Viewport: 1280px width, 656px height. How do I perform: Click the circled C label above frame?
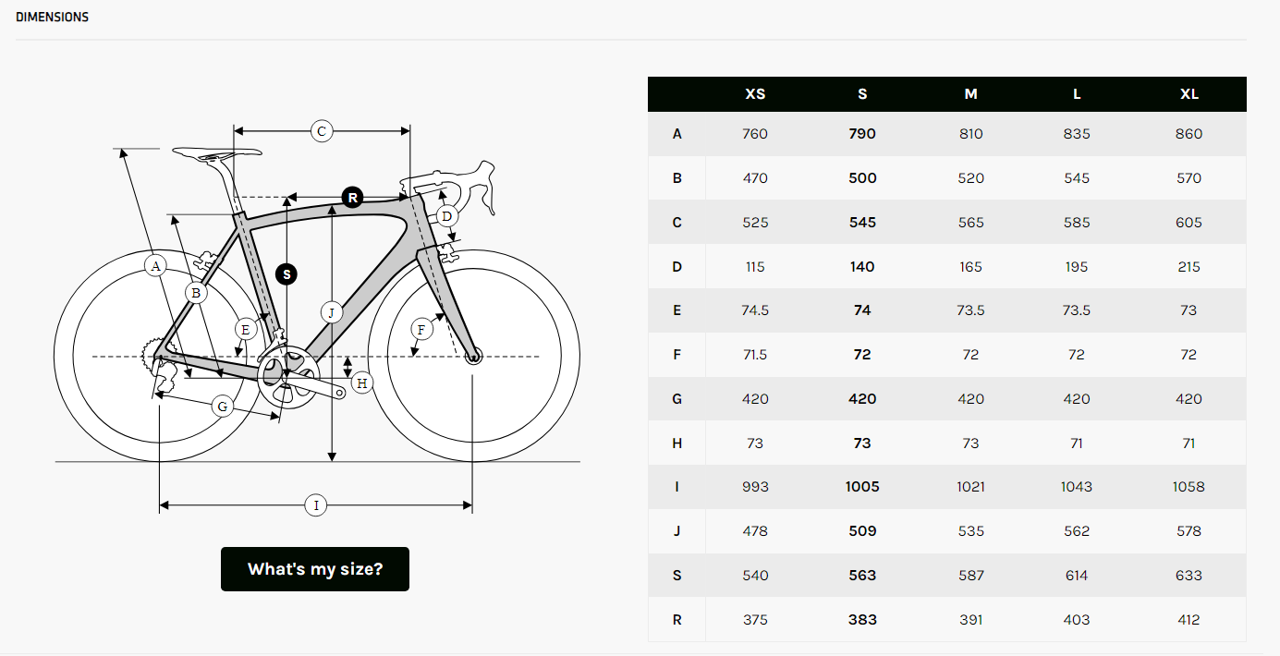click(321, 130)
